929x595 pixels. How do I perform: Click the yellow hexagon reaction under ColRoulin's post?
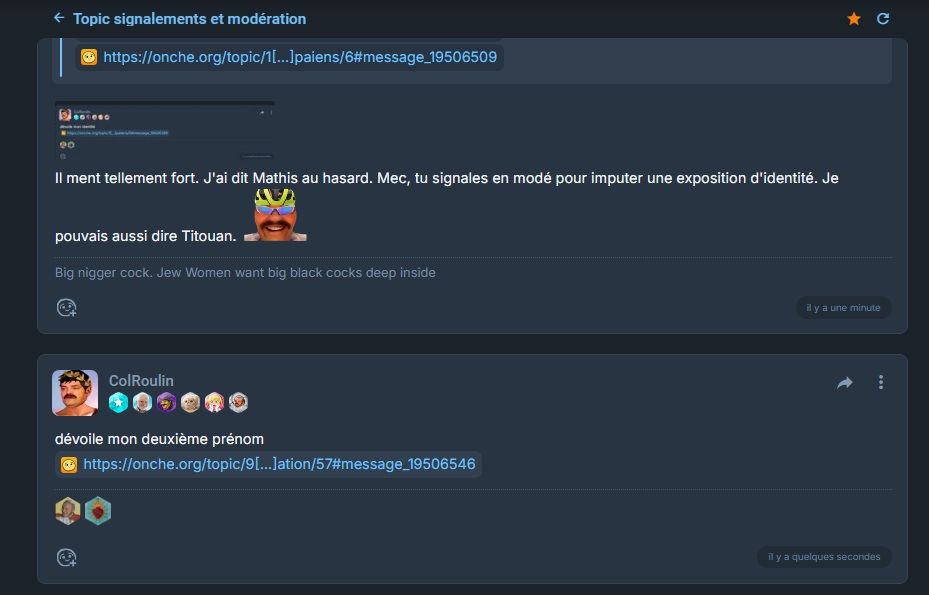(x=68, y=511)
